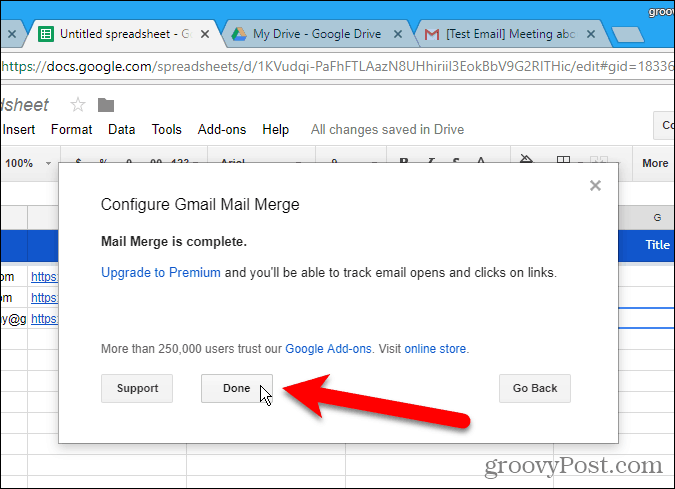Expand the 100% zoom dropdown
The image size is (675, 489).
[28, 163]
